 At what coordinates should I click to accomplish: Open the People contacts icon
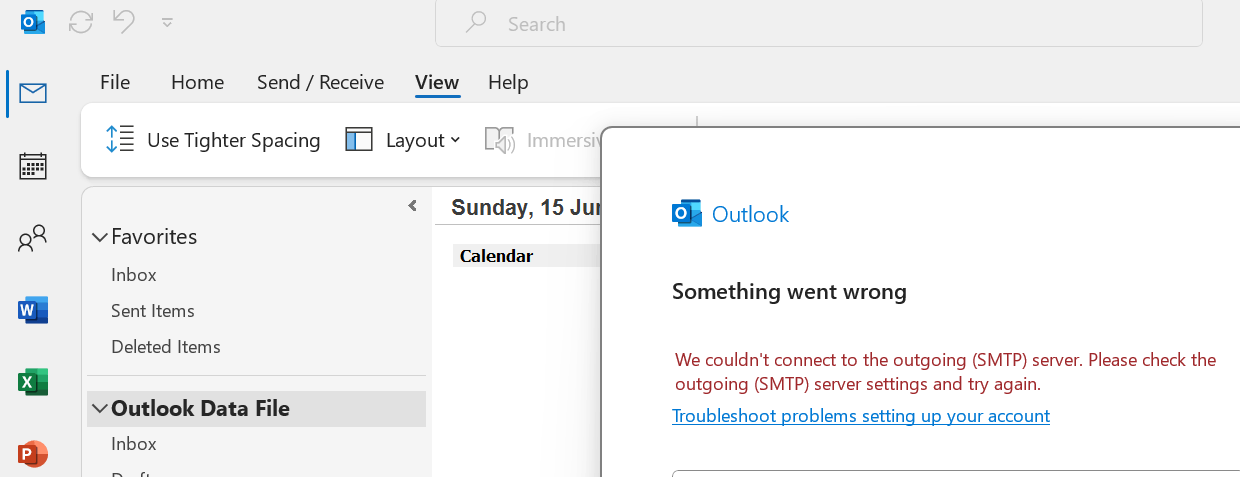(x=33, y=238)
